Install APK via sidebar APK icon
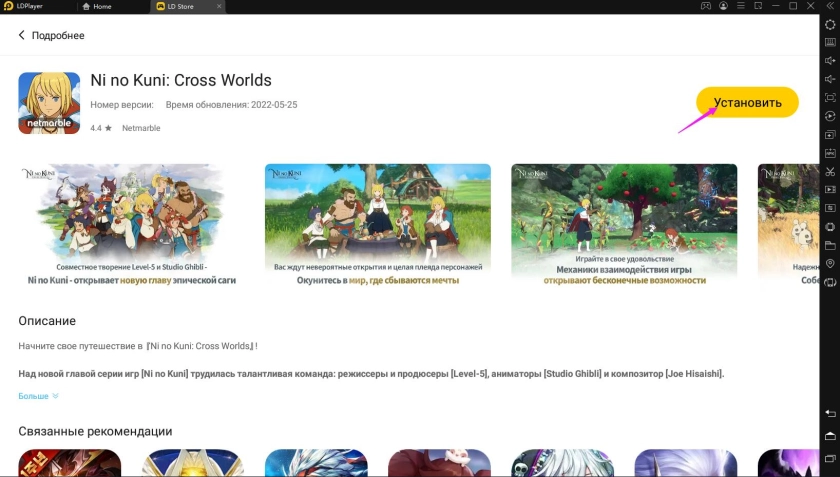The height and width of the screenshot is (477, 840). [x=830, y=153]
